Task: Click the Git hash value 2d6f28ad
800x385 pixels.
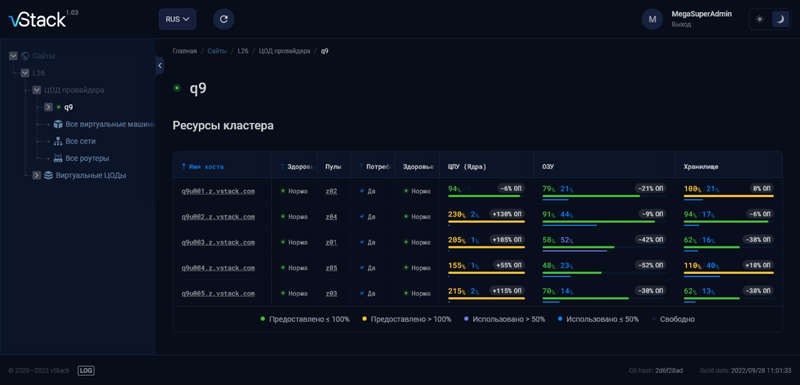Action: [x=669, y=370]
